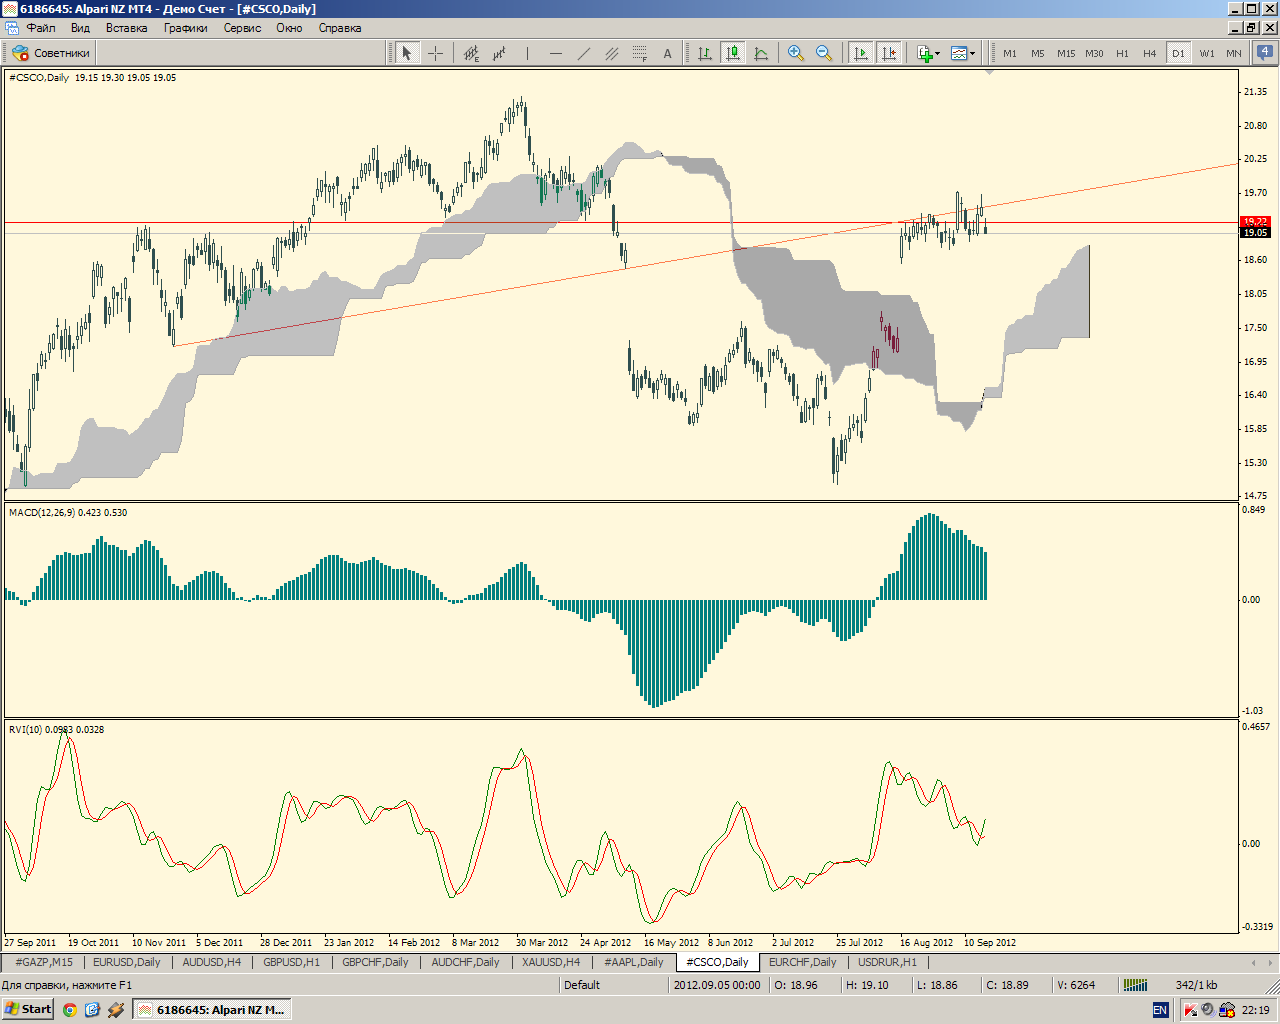Activate the crosshair tool
Screen dimensions: 1280x1024
pos(435,53)
